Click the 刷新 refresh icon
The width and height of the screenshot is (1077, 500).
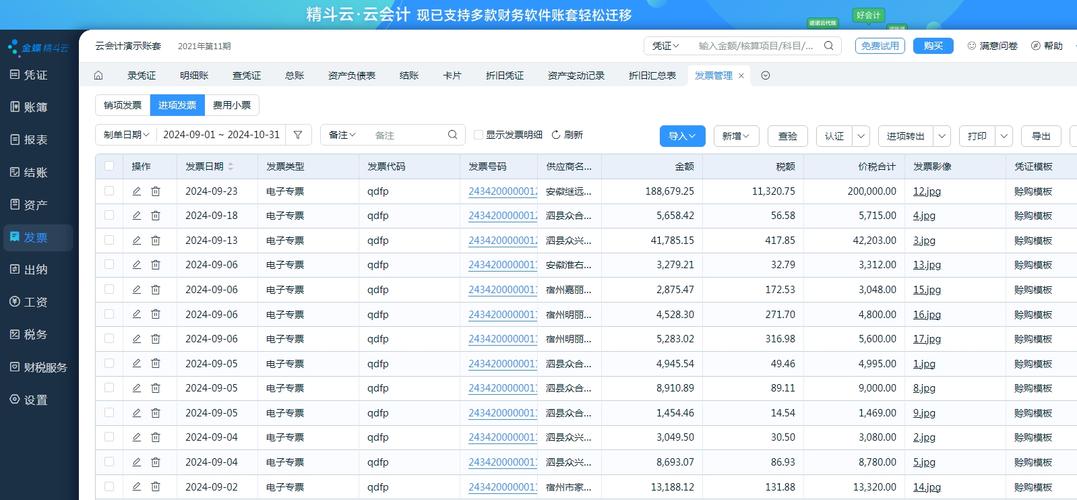pos(556,135)
